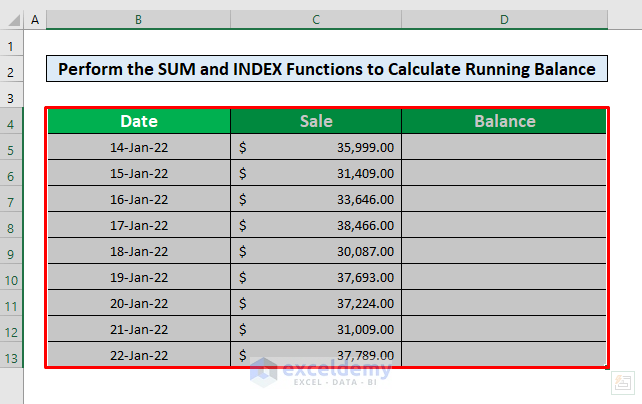
Task: Open the Quick Analysis button
Action: (621, 381)
